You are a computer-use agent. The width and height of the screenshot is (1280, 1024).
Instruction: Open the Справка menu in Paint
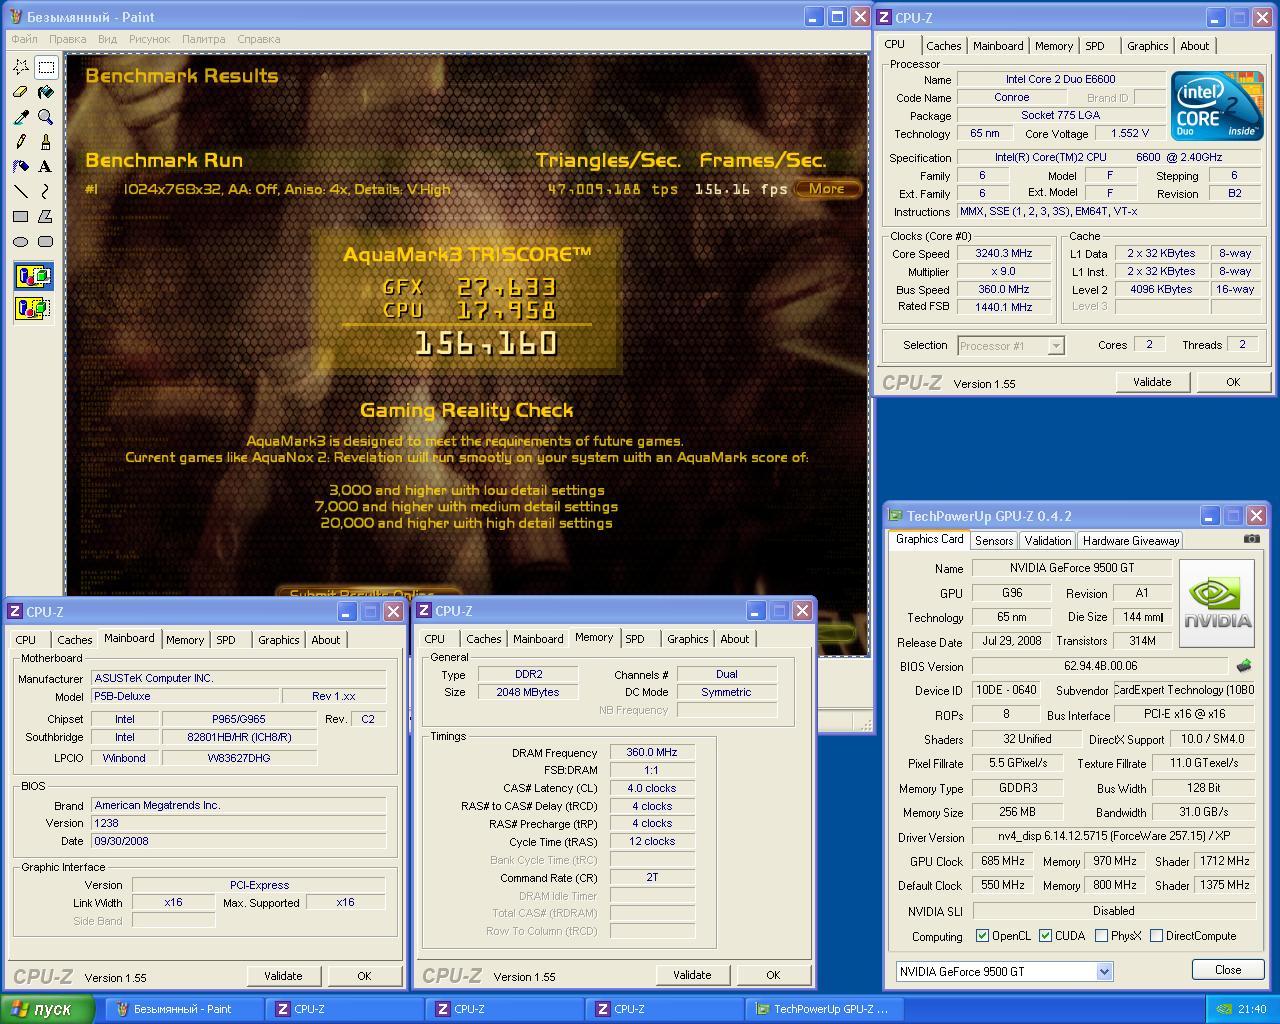click(x=259, y=39)
